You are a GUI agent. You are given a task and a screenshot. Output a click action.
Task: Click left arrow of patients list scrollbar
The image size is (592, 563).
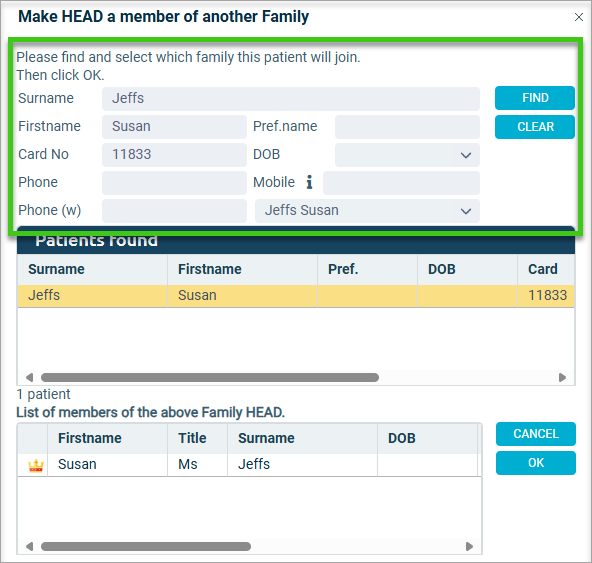pos(29,377)
